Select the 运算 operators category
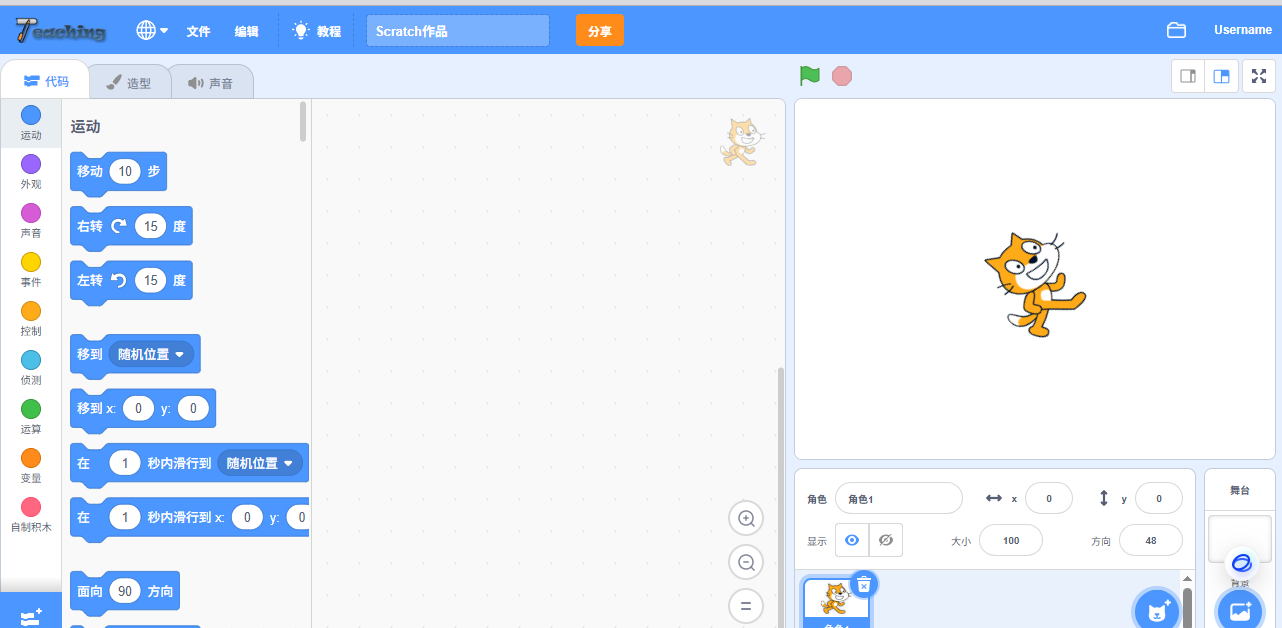This screenshot has width=1282, height=628. [x=31, y=417]
